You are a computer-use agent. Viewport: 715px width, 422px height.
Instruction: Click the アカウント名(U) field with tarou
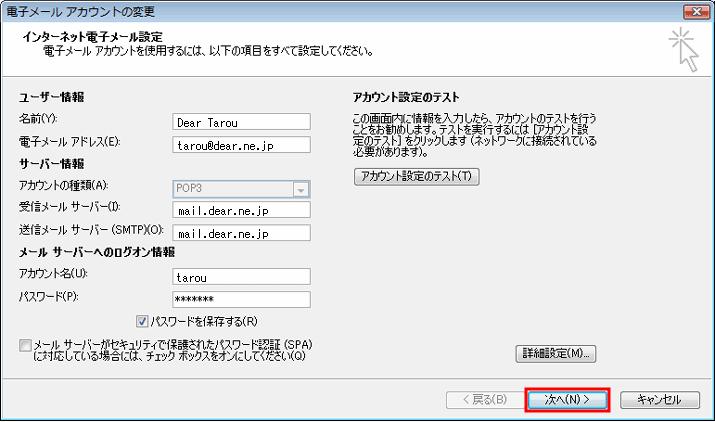241,276
